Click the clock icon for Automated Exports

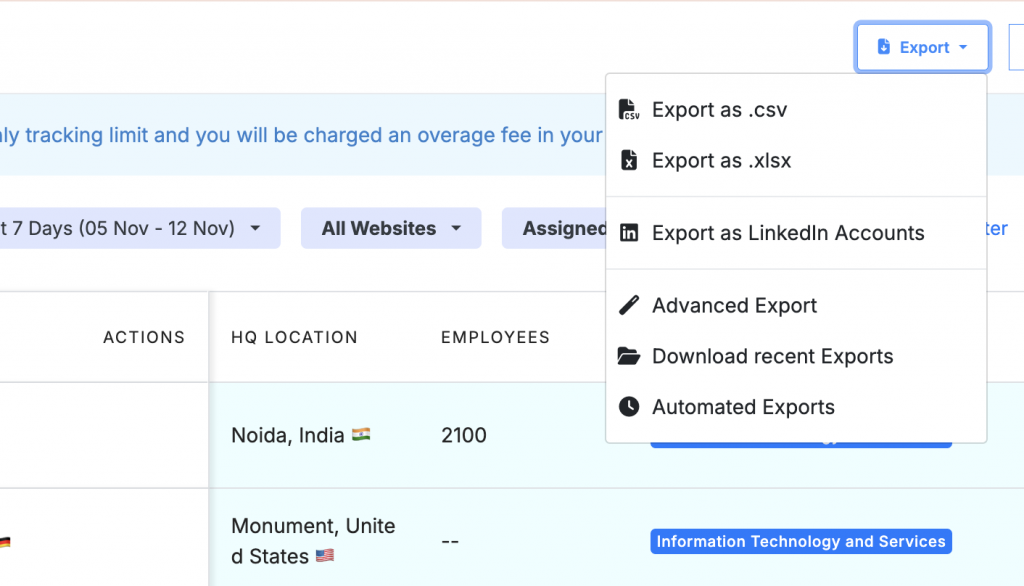coord(629,407)
